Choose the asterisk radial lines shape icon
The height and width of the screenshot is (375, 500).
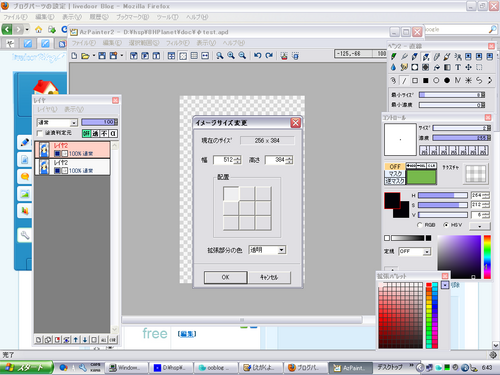(468, 80)
